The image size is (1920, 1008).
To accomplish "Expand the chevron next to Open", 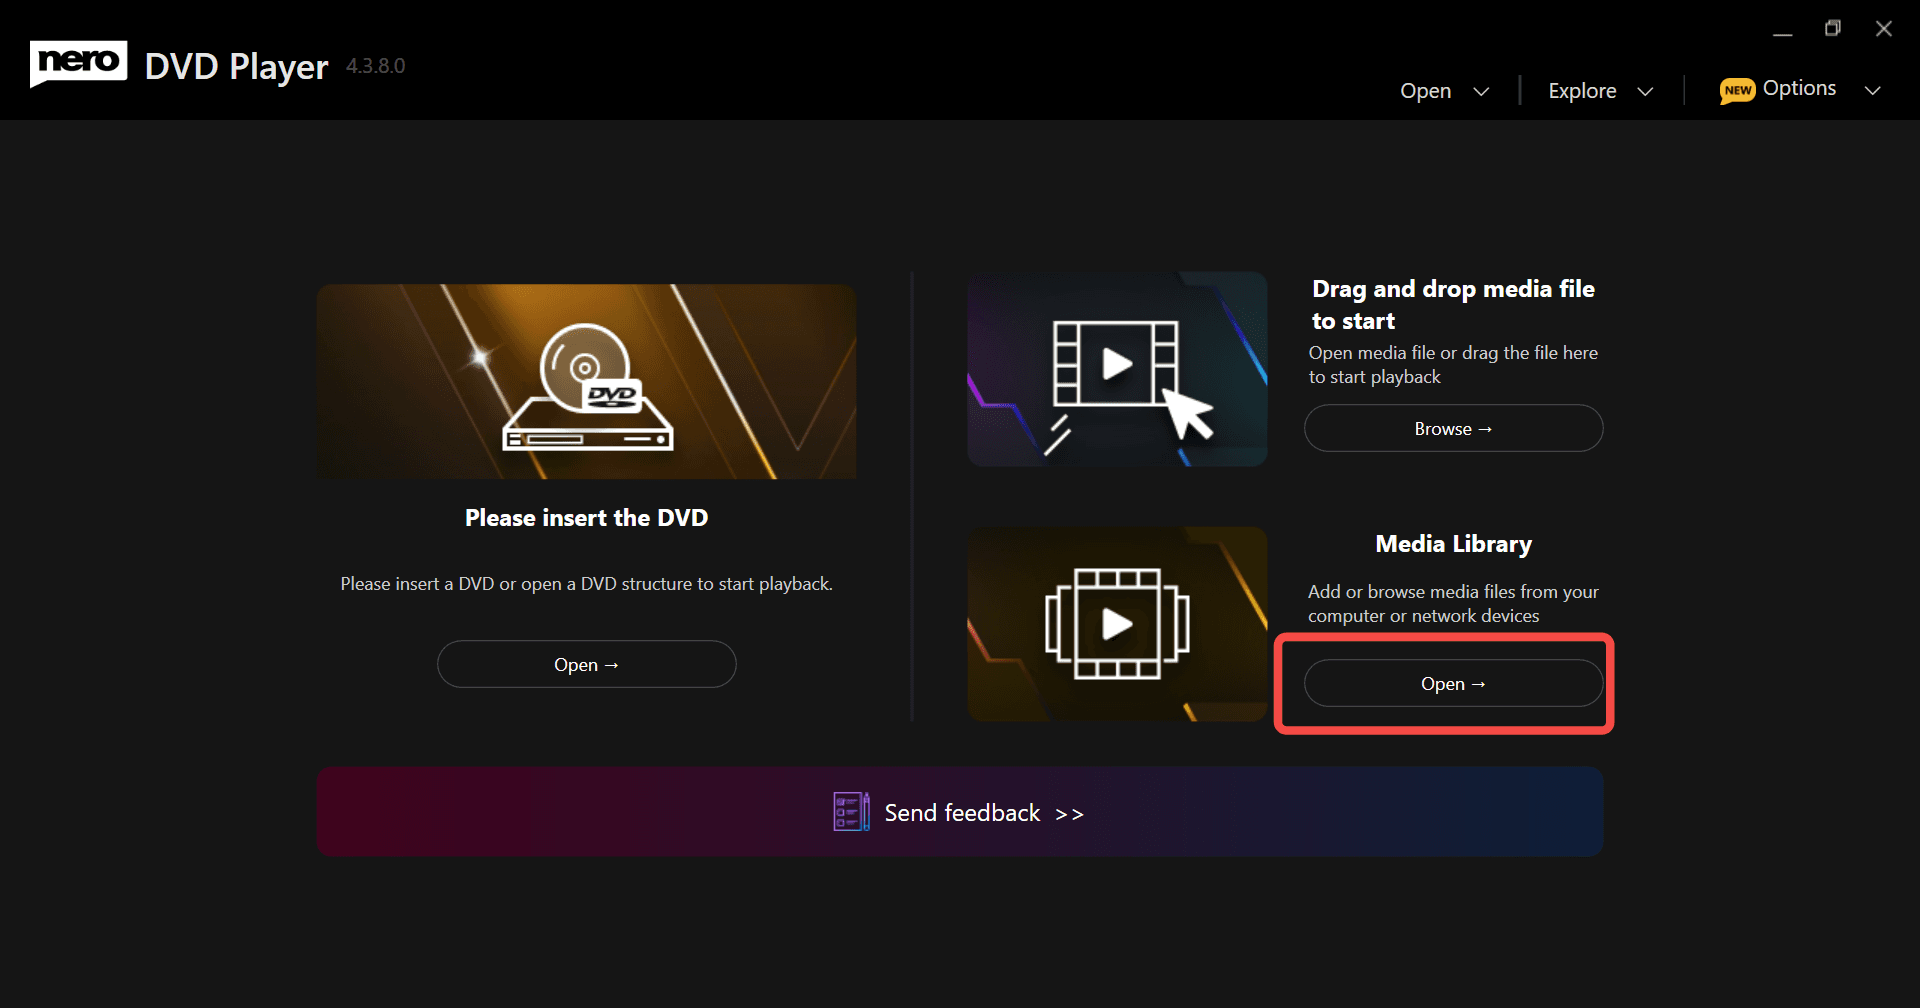I will coord(1481,92).
